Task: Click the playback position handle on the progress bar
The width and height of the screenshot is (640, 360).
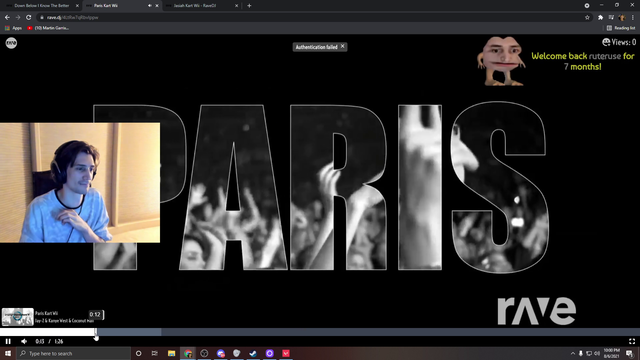Action: [96, 333]
